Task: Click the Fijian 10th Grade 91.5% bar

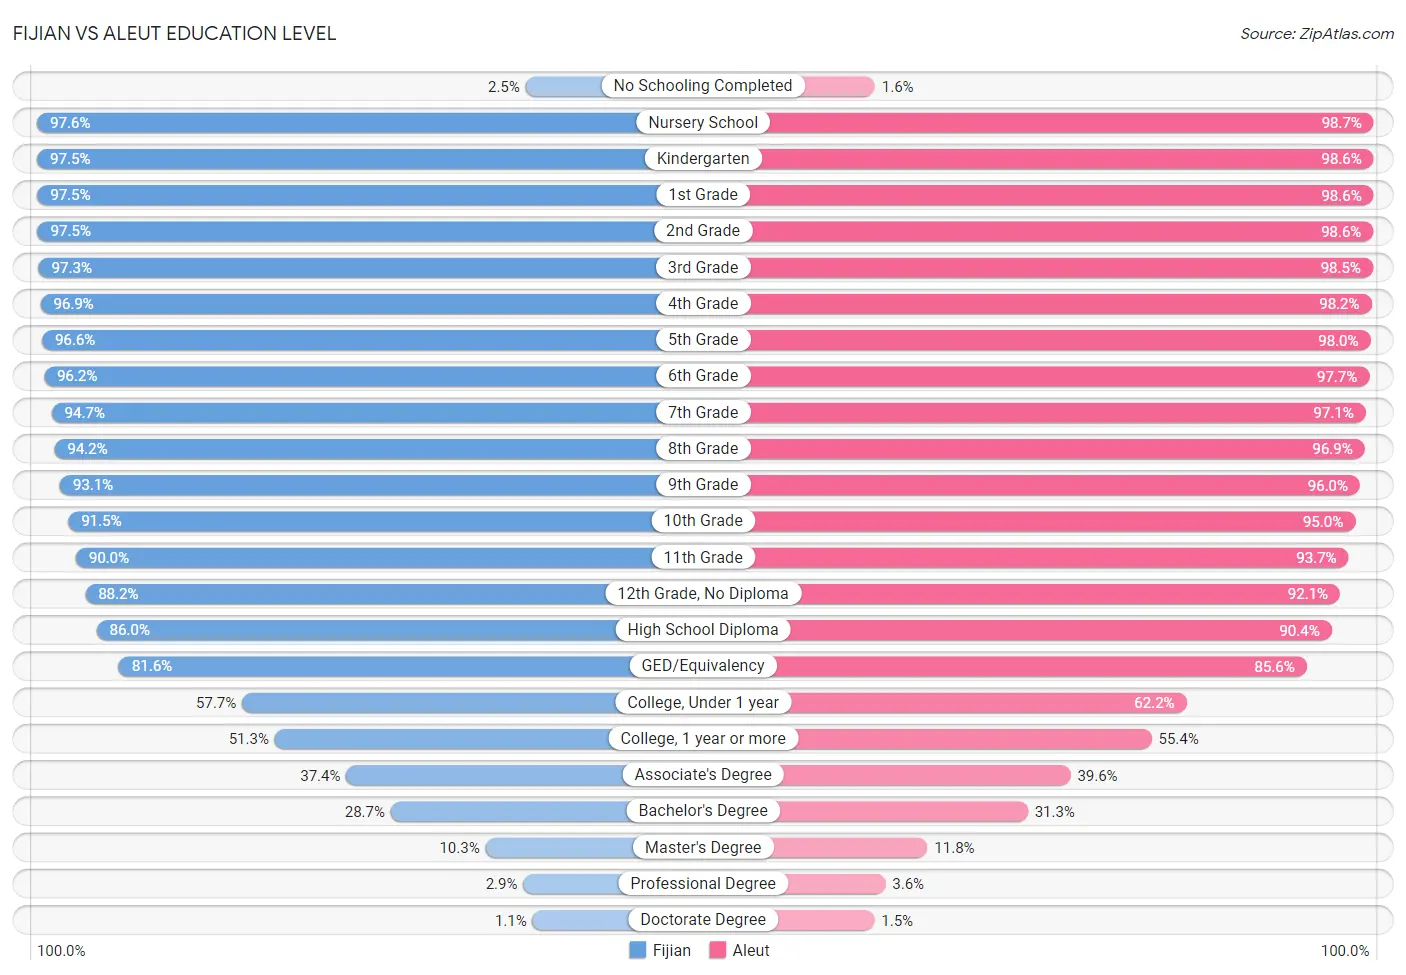Action: 385,521
